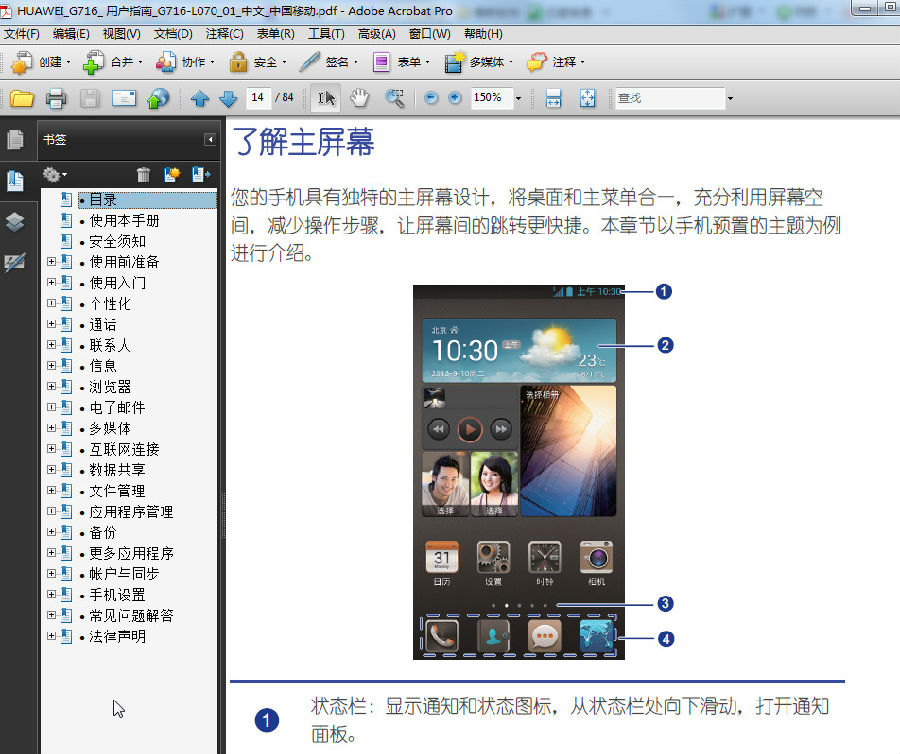Screen dimensions: 900x754
Task: Expand the 使用前准备 bookmark
Action: 52,262
